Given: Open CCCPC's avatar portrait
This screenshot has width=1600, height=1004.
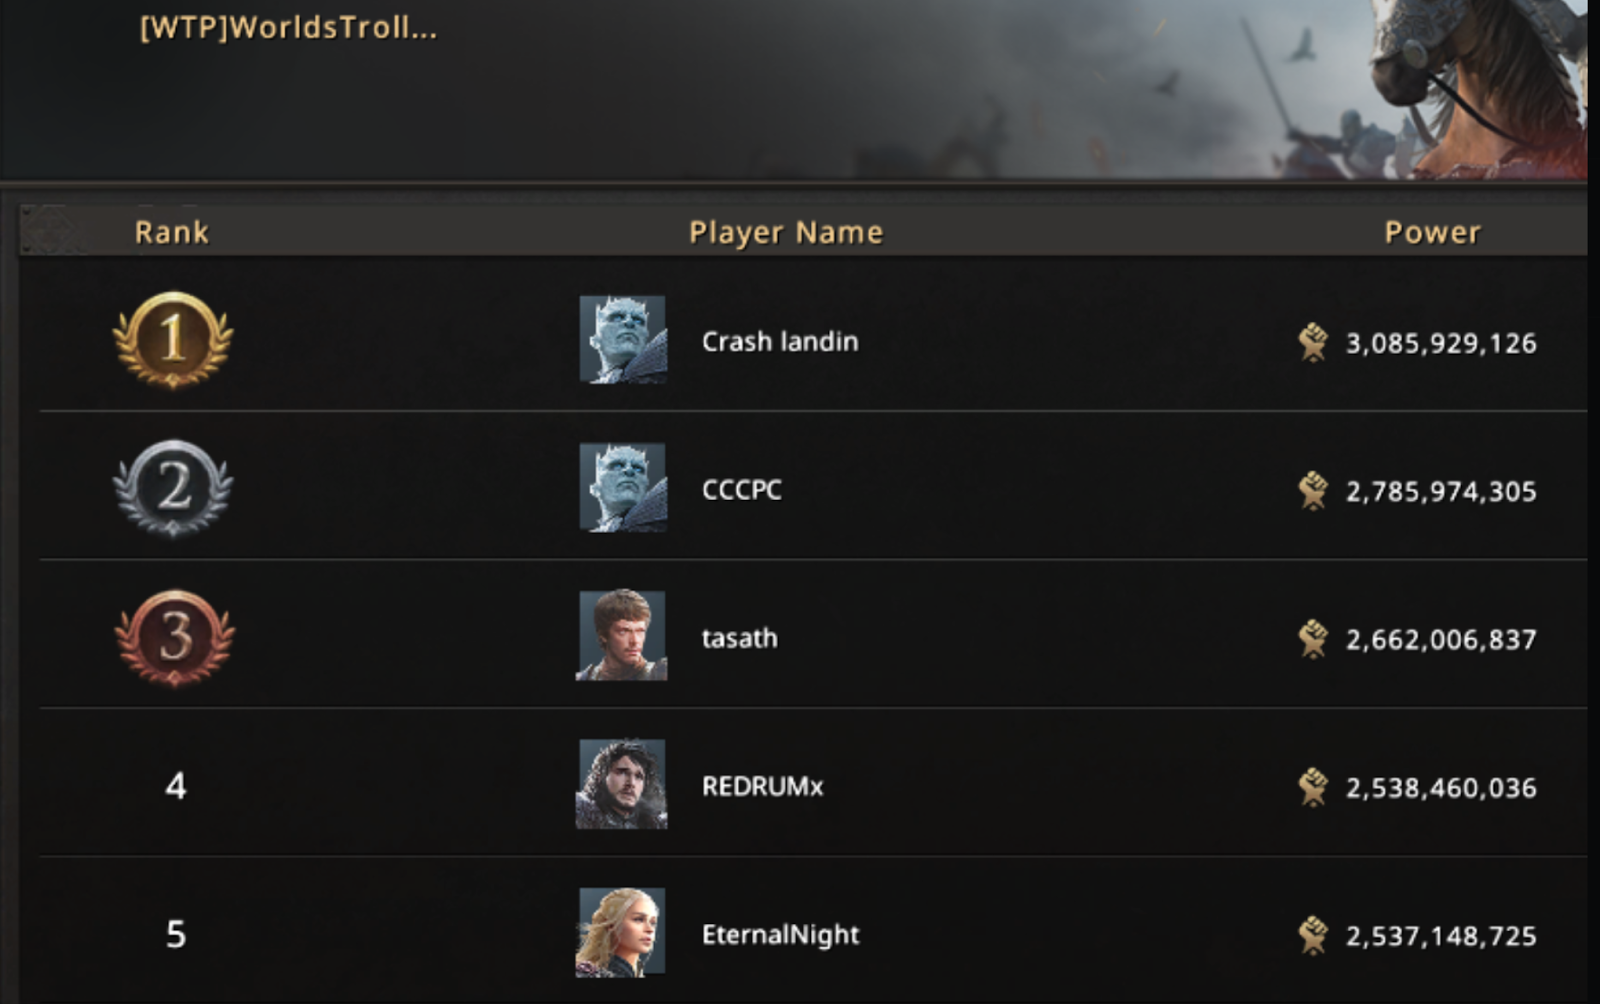Looking at the screenshot, I should [622, 487].
